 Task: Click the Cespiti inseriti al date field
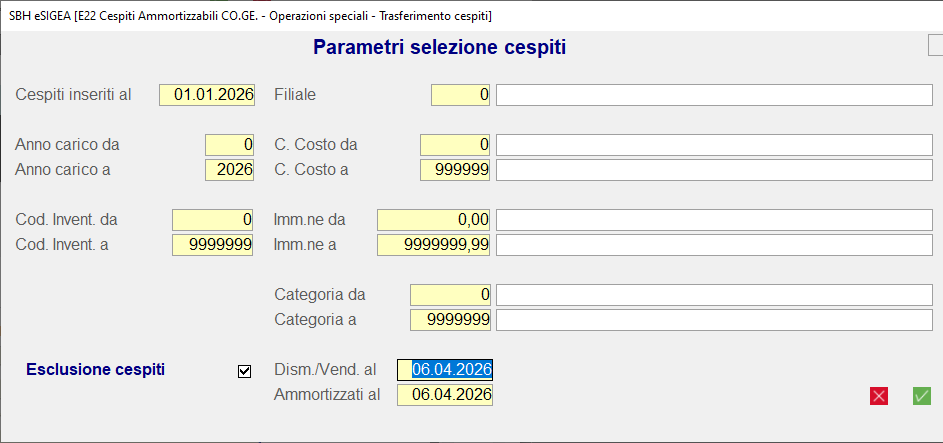click(x=207, y=95)
